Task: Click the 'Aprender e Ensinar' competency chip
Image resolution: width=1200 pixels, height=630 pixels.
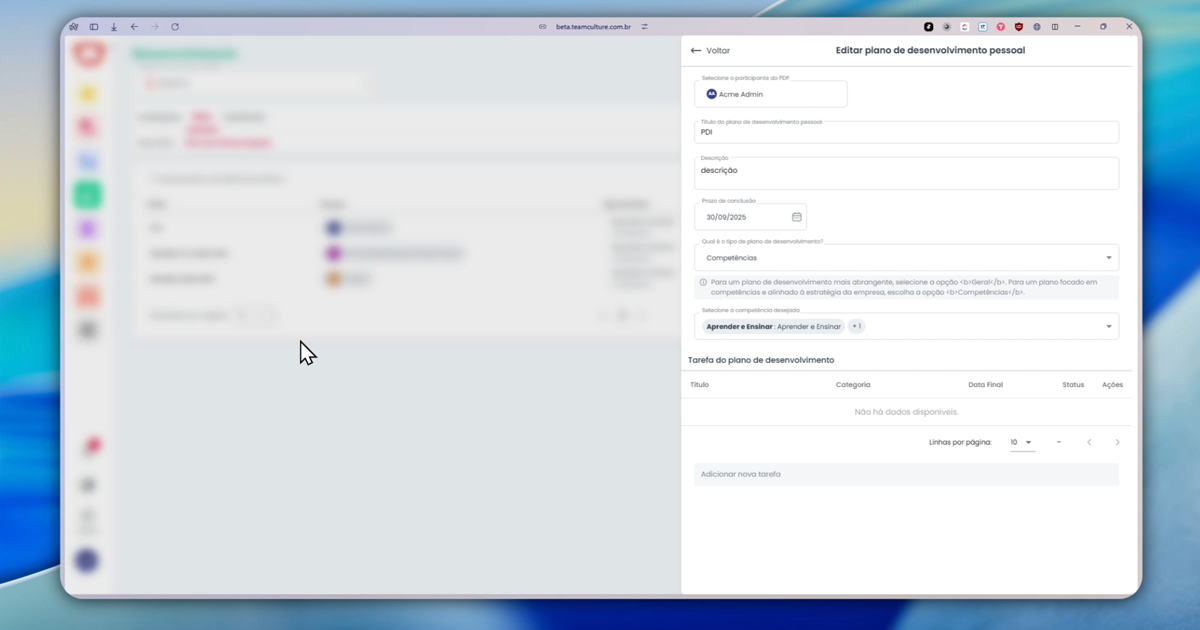Action: point(773,327)
